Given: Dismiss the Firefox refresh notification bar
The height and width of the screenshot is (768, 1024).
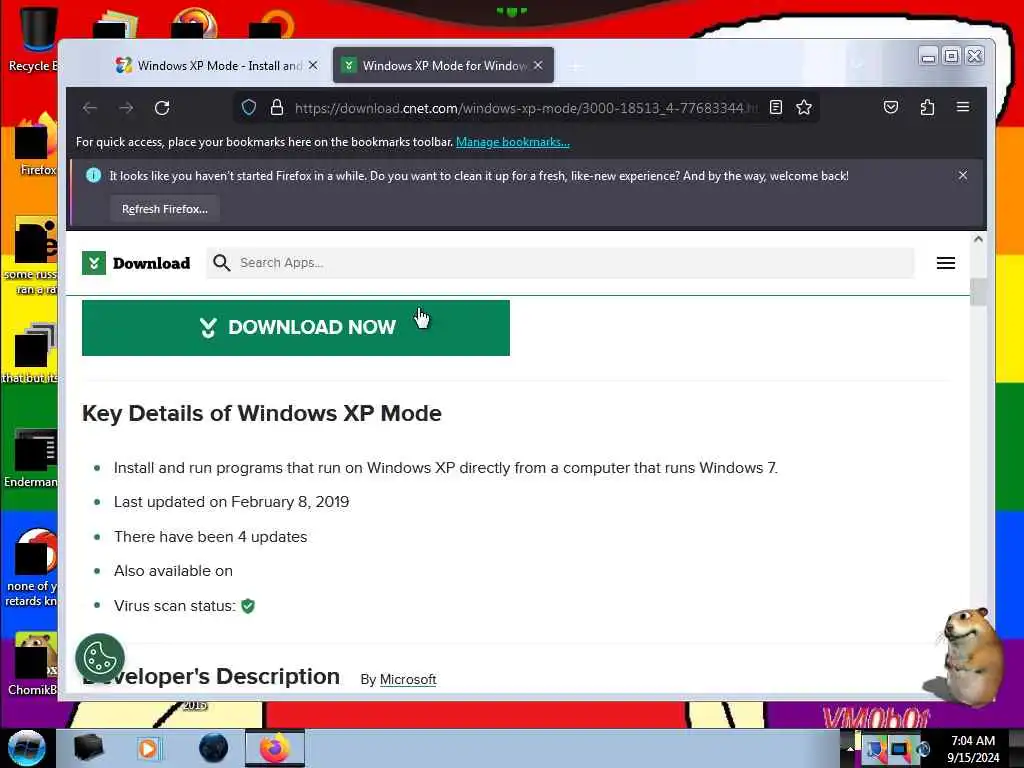Looking at the screenshot, I should (x=963, y=175).
